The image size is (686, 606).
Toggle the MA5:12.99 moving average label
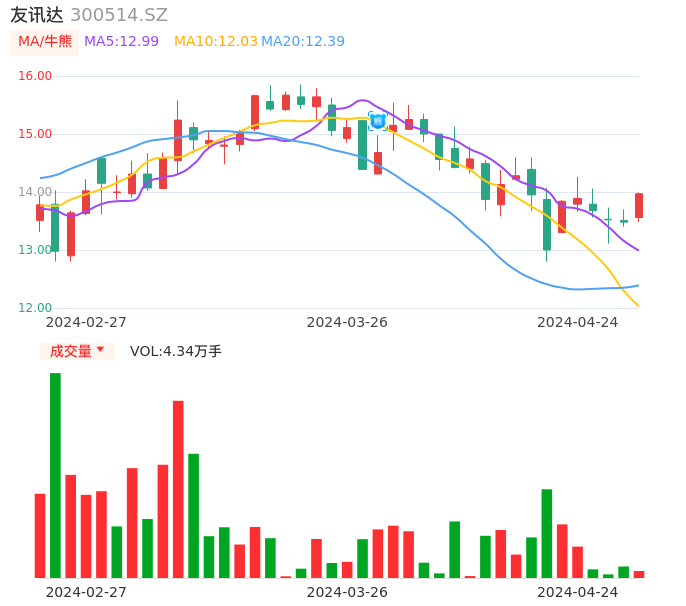[x=121, y=42]
